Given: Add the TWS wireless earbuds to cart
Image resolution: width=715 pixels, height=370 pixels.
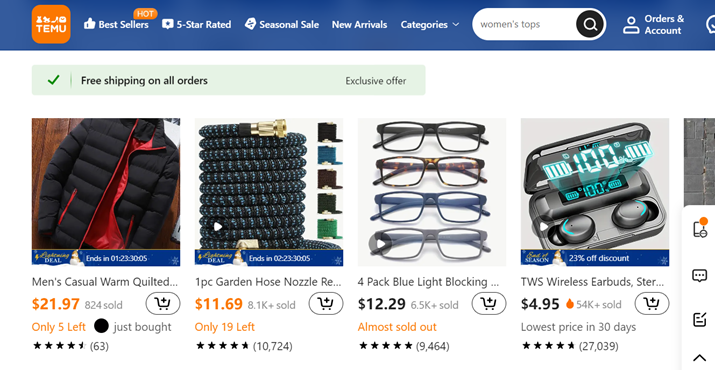Looking at the screenshot, I should click(652, 303).
